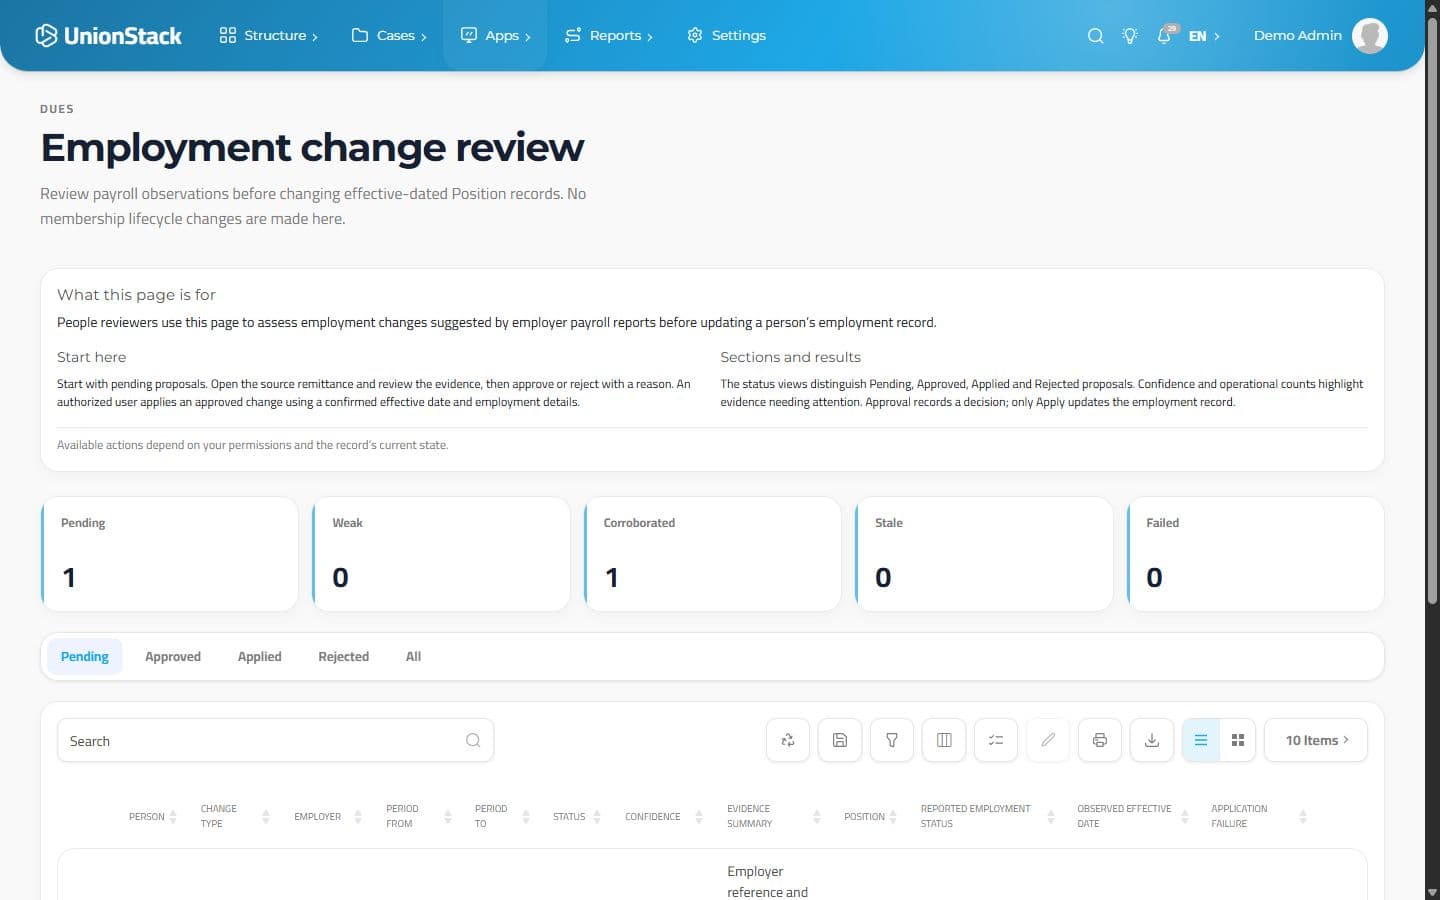Viewport: 1440px width, 900px height.
Task: Open the 10 Items page-size dropdown
Action: click(1316, 740)
